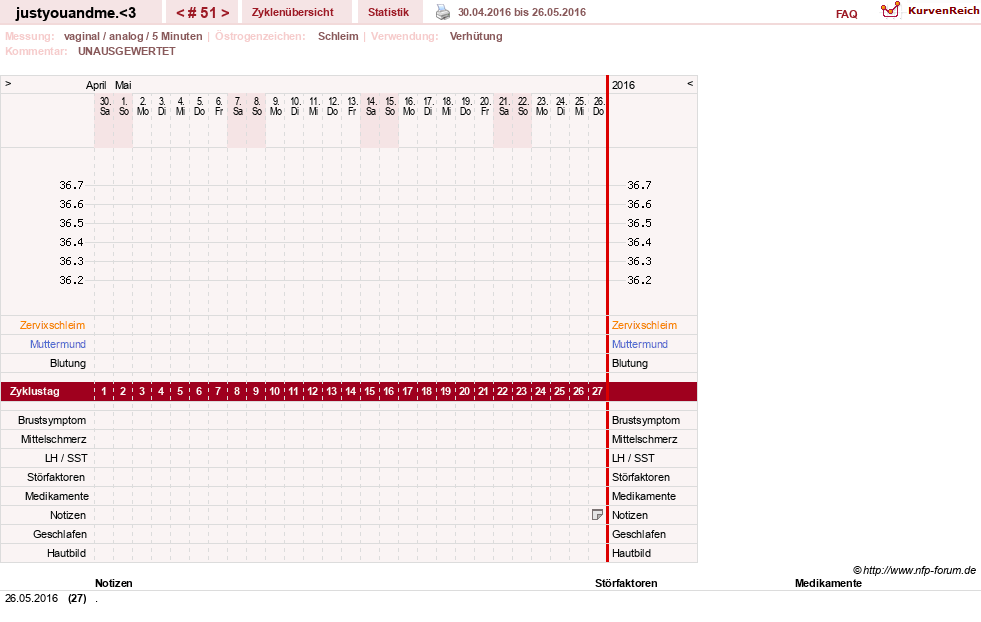Click date header '30. Sa'
This screenshot has height=622, width=981.
(104, 106)
